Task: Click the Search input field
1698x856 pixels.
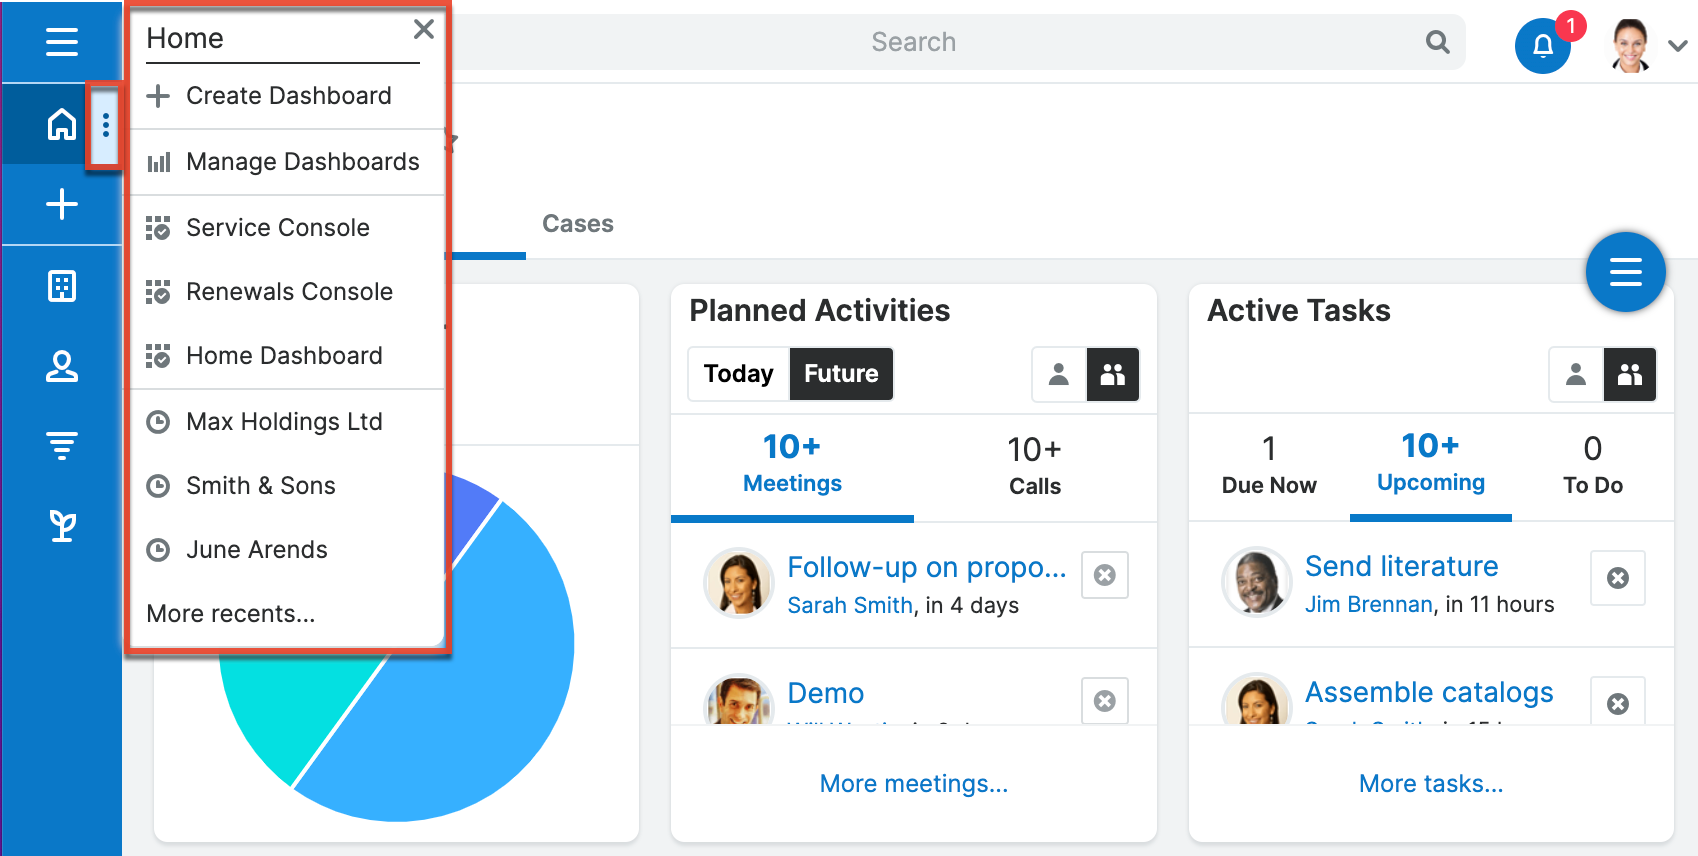Action: [x=913, y=42]
